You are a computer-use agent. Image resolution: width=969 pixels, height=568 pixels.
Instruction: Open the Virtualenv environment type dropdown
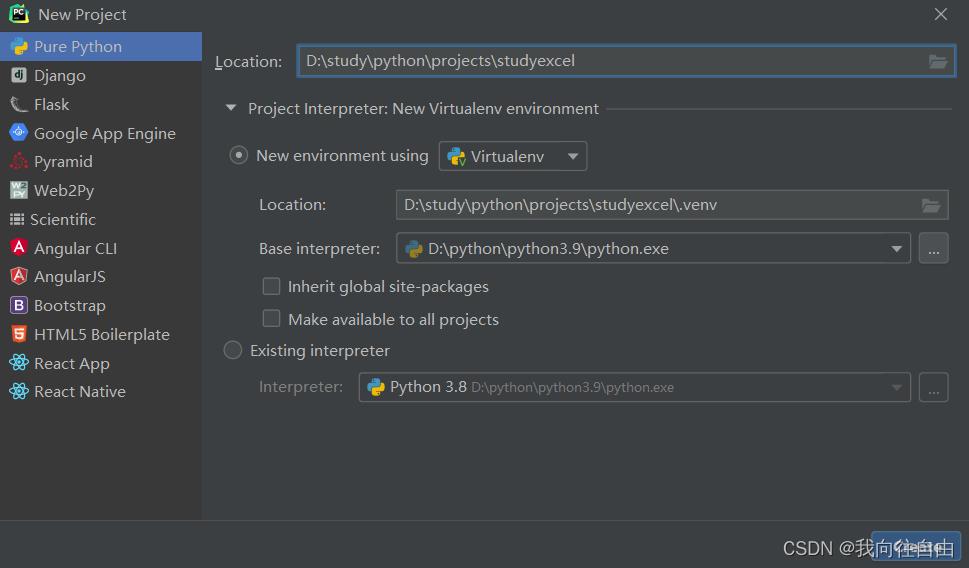[x=513, y=156]
